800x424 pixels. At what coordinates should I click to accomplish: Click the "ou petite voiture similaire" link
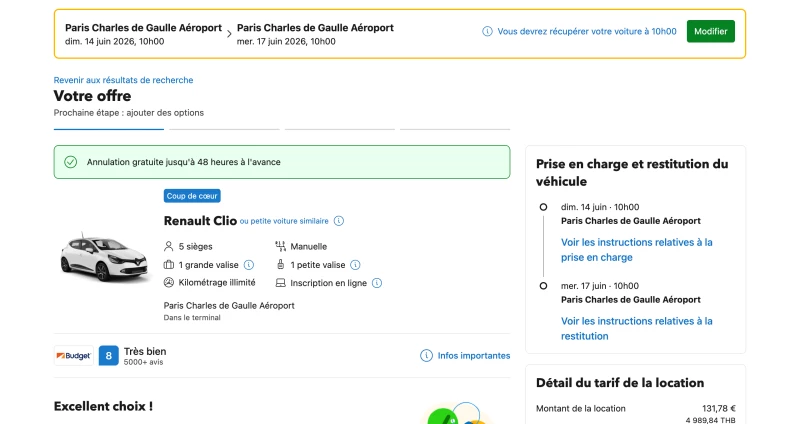coord(284,221)
